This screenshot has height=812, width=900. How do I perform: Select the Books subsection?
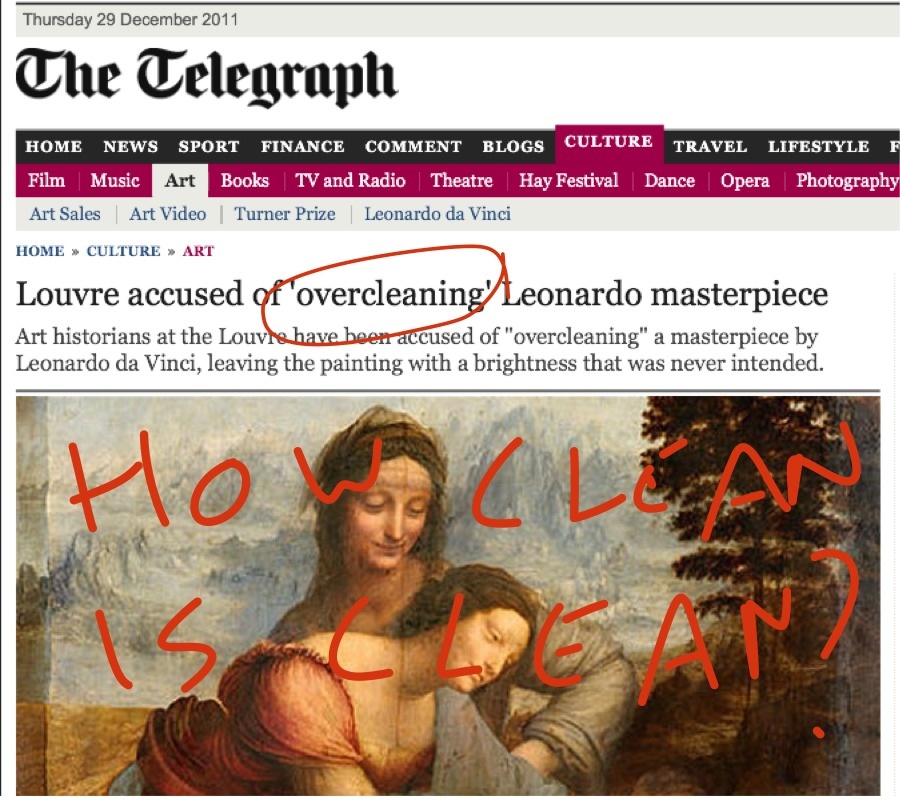245,181
